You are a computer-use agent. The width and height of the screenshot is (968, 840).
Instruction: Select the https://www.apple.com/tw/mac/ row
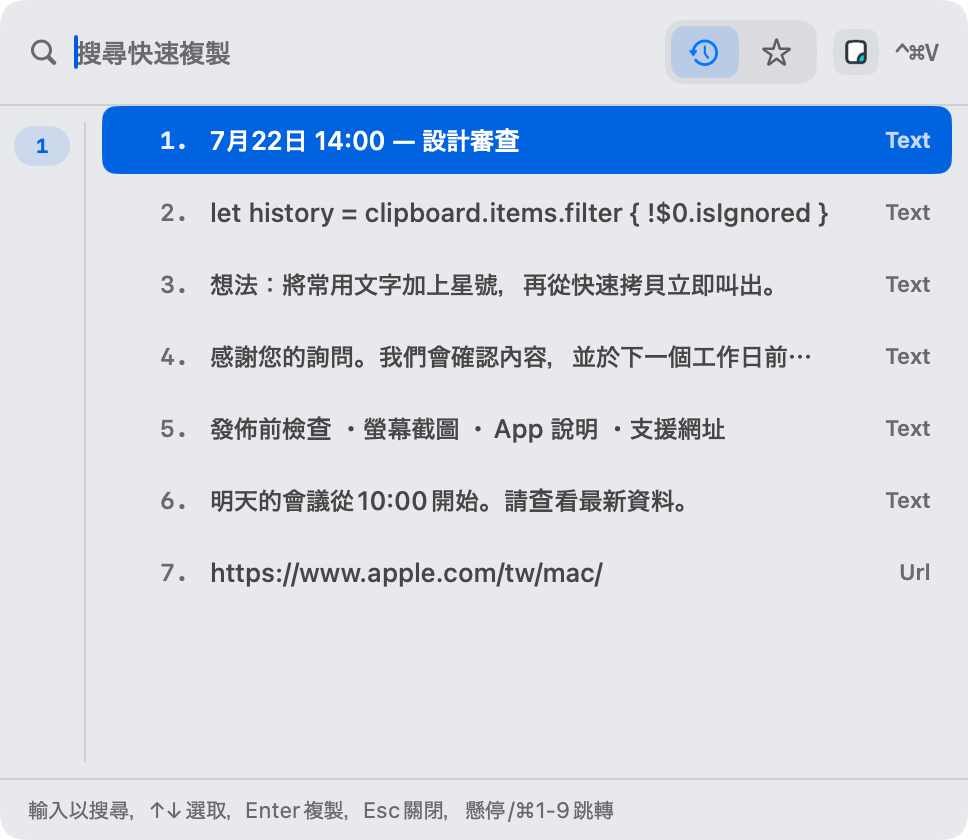[x=527, y=573]
